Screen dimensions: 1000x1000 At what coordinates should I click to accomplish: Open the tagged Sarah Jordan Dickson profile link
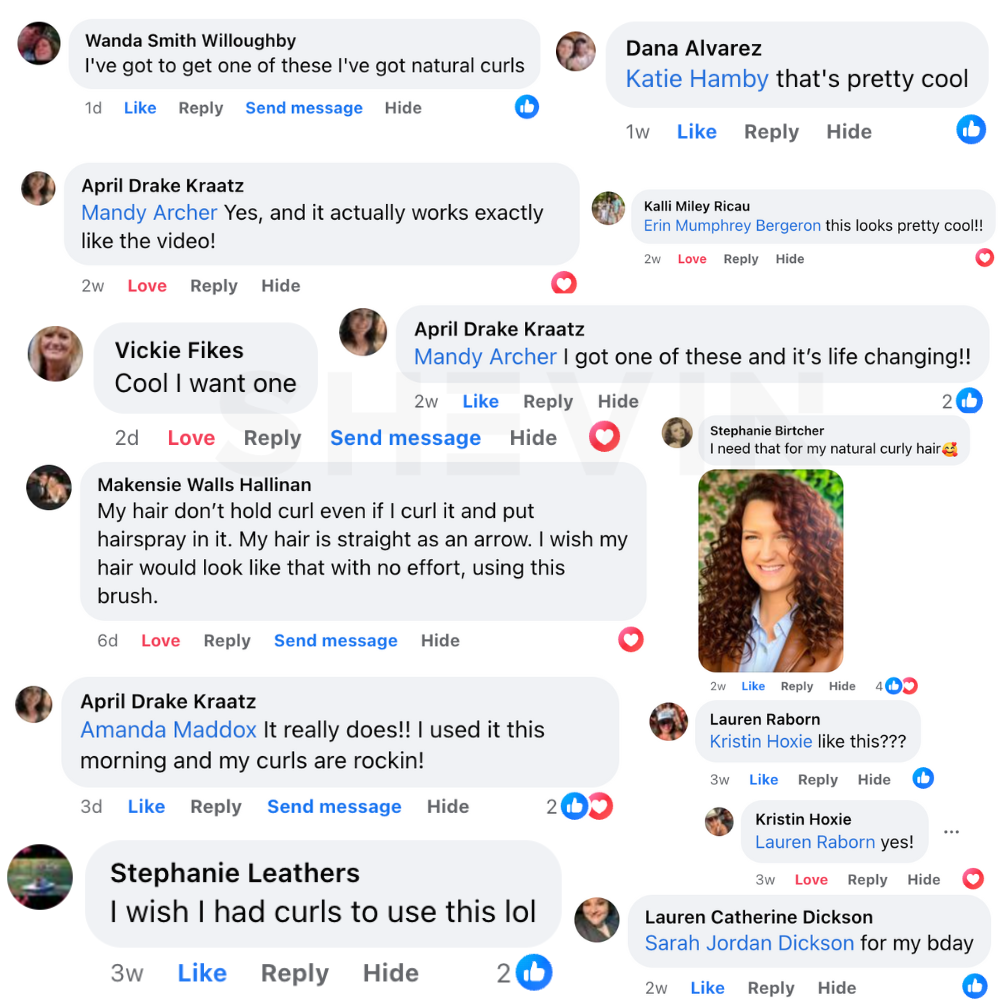[x=749, y=943]
